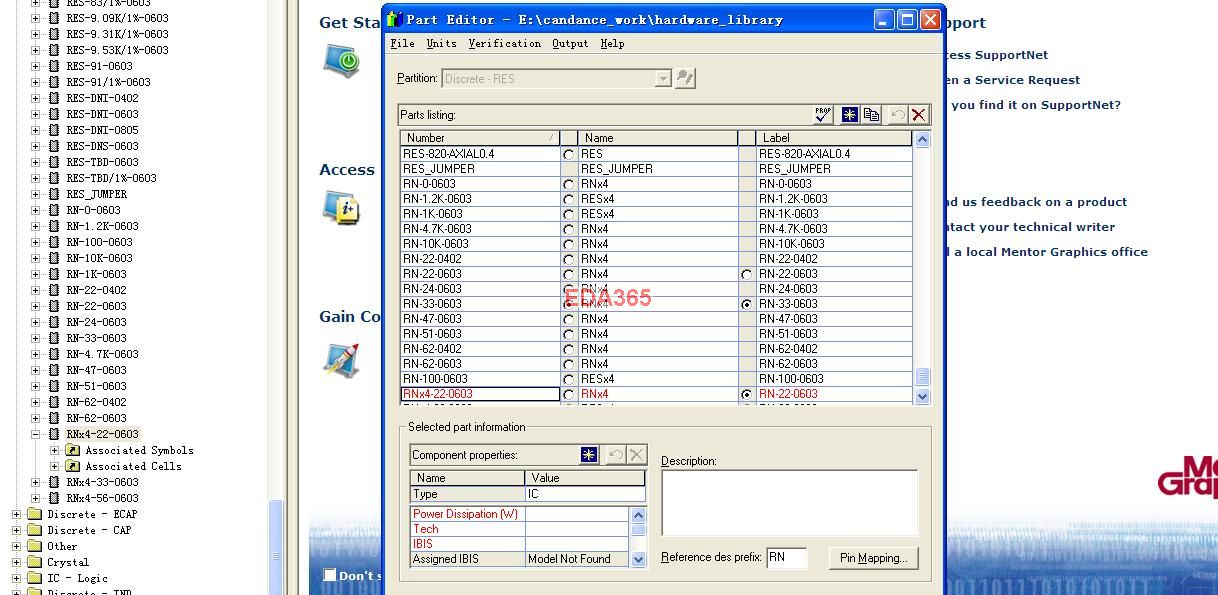Select name radio button for RN-10K-0603 row
This screenshot has height=595, width=1218.
click(569, 244)
